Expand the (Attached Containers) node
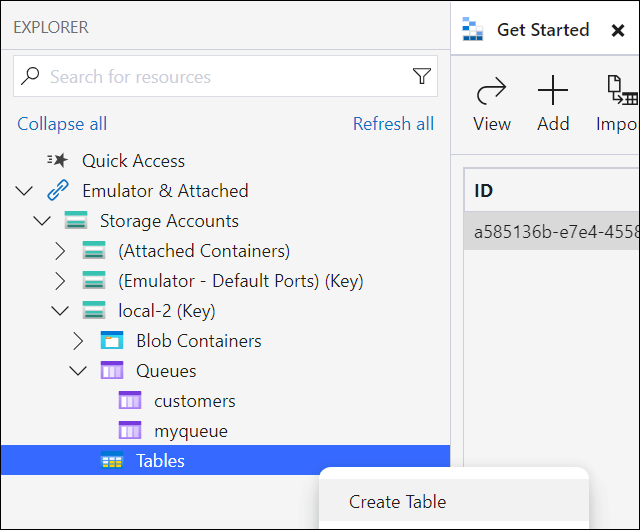Screen dimensions: 640x530 60,251
